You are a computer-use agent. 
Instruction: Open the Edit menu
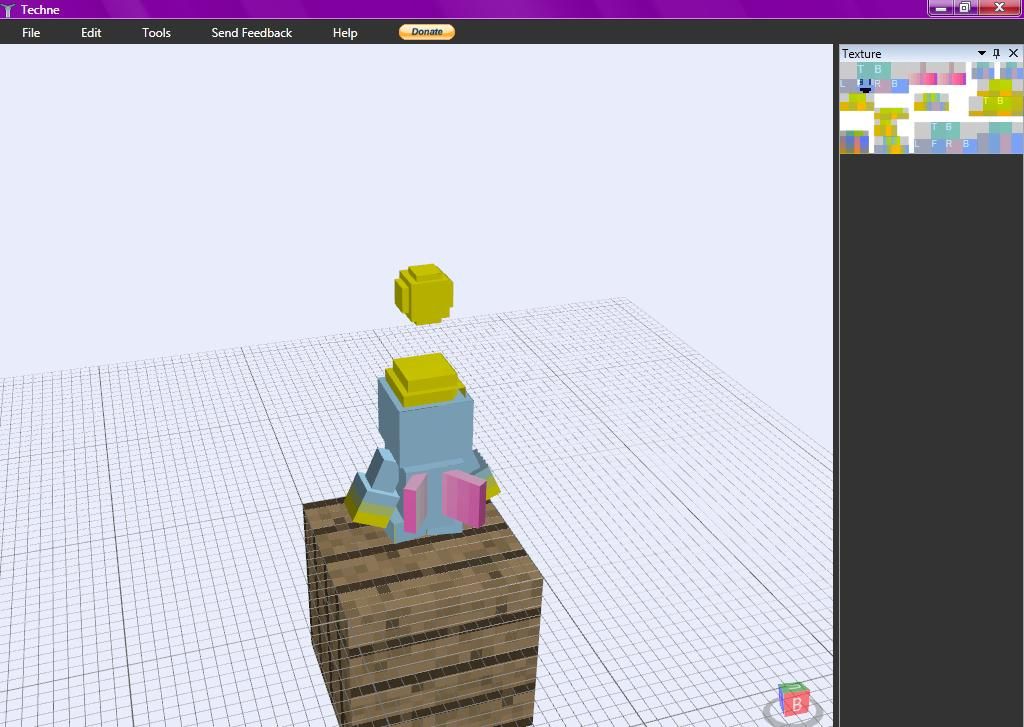(91, 33)
